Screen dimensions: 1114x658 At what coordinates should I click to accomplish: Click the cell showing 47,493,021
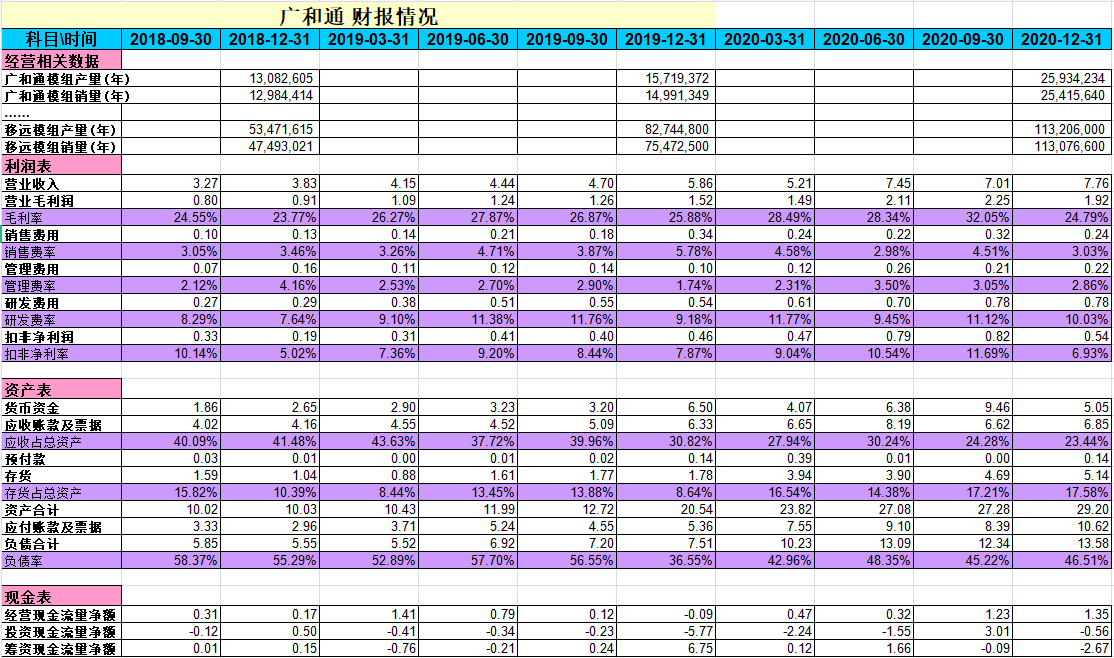tap(270, 146)
